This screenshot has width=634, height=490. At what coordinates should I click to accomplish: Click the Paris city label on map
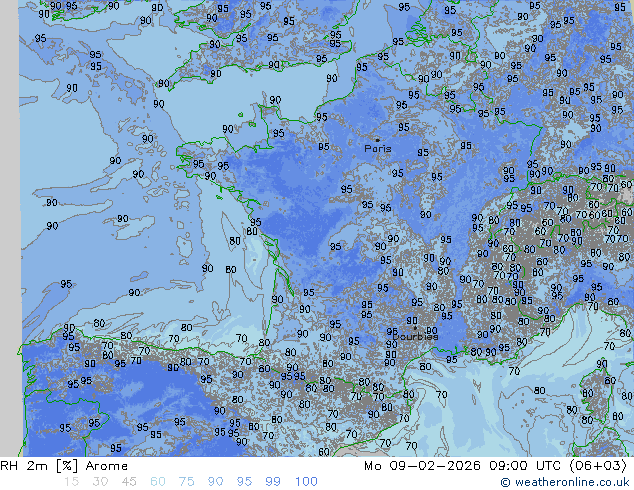(378, 149)
